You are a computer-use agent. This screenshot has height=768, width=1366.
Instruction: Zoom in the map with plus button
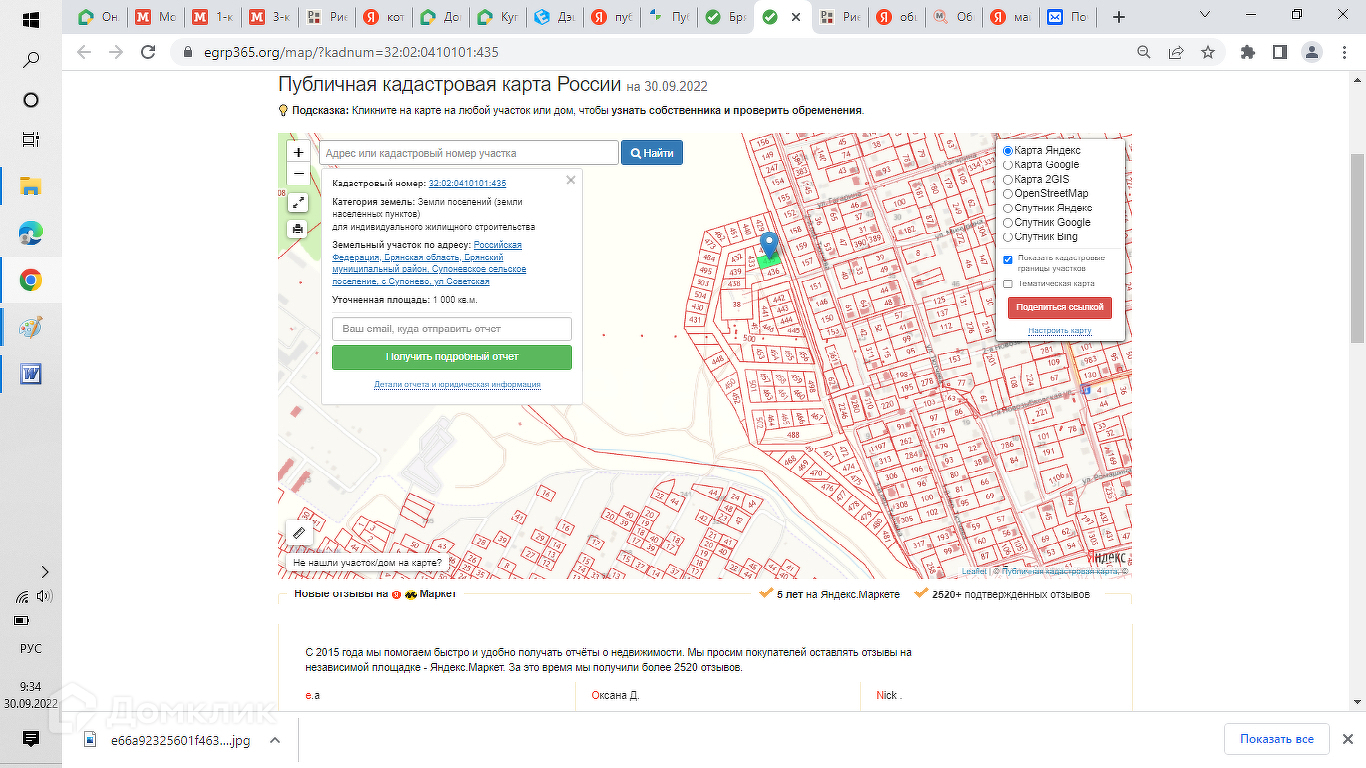point(298,153)
